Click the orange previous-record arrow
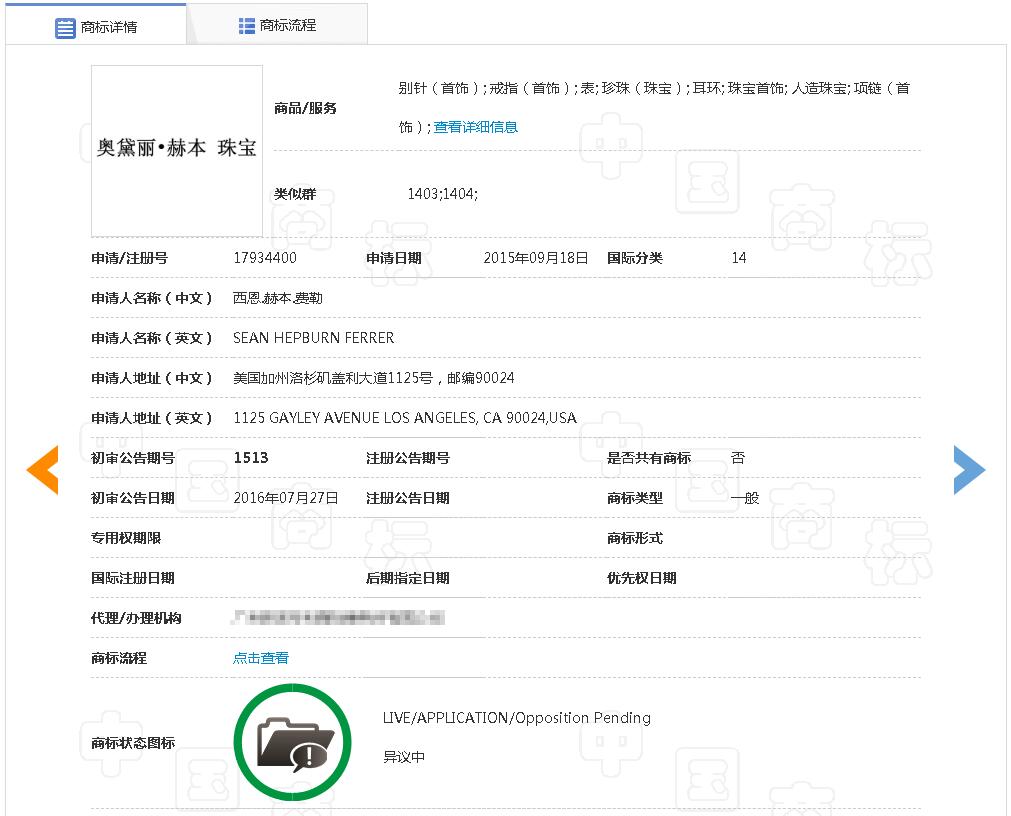1011x816 pixels. coord(43,470)
